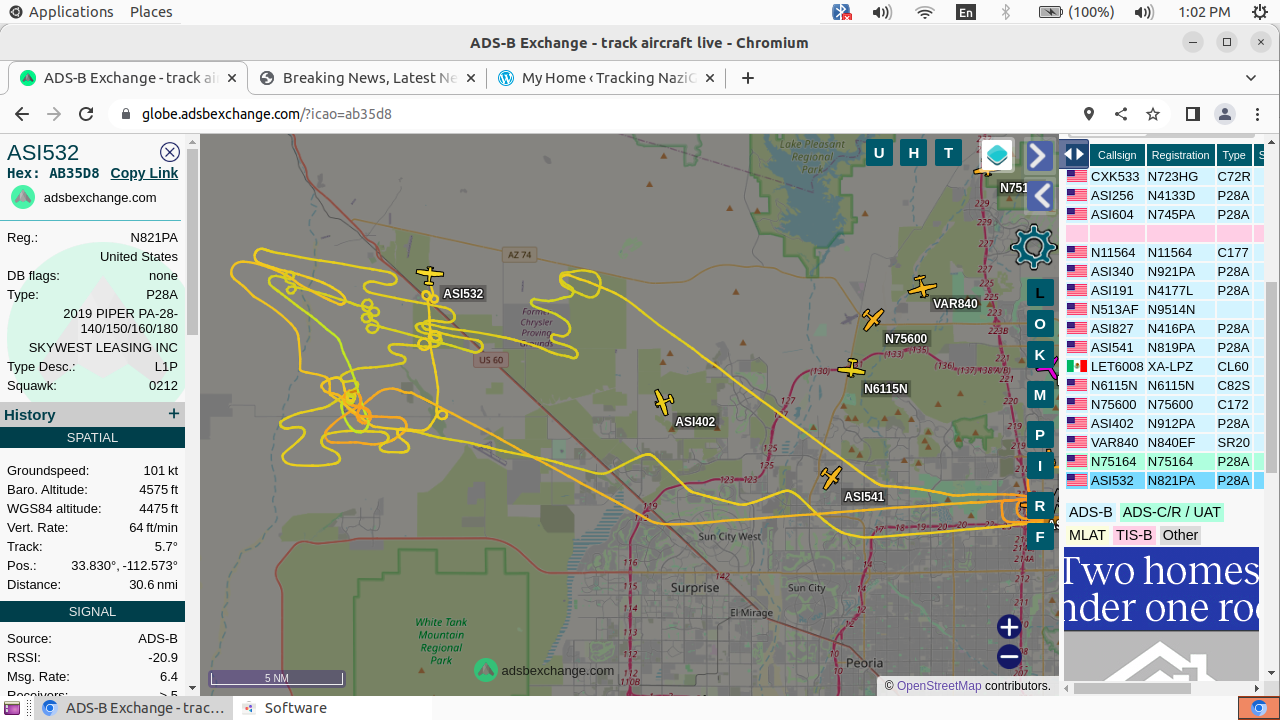Toggle the U map button

coord(879,152)
